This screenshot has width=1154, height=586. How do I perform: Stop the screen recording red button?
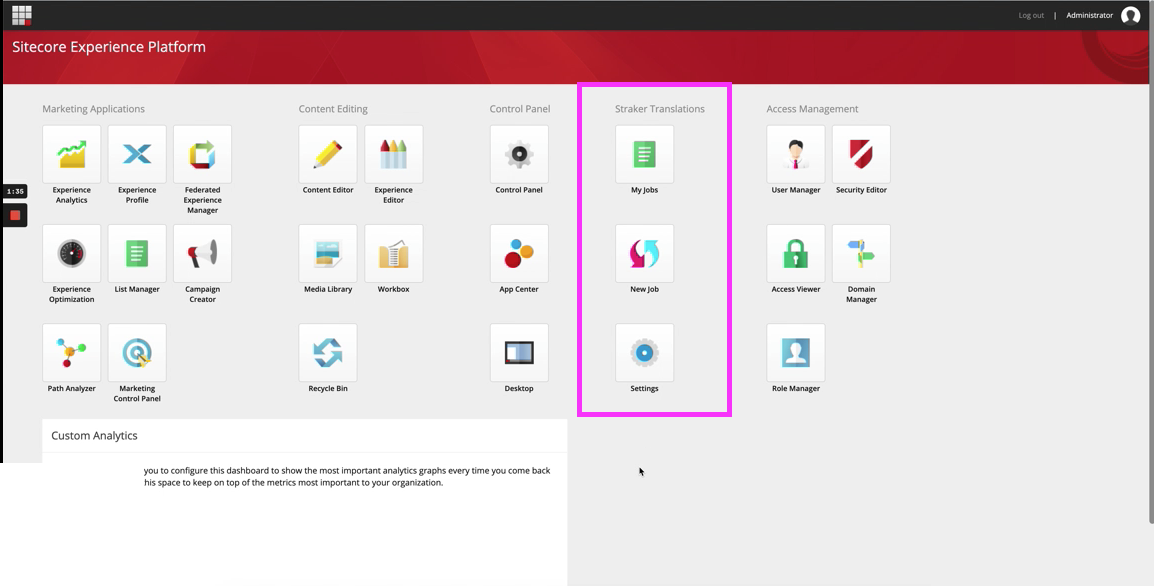15,216
